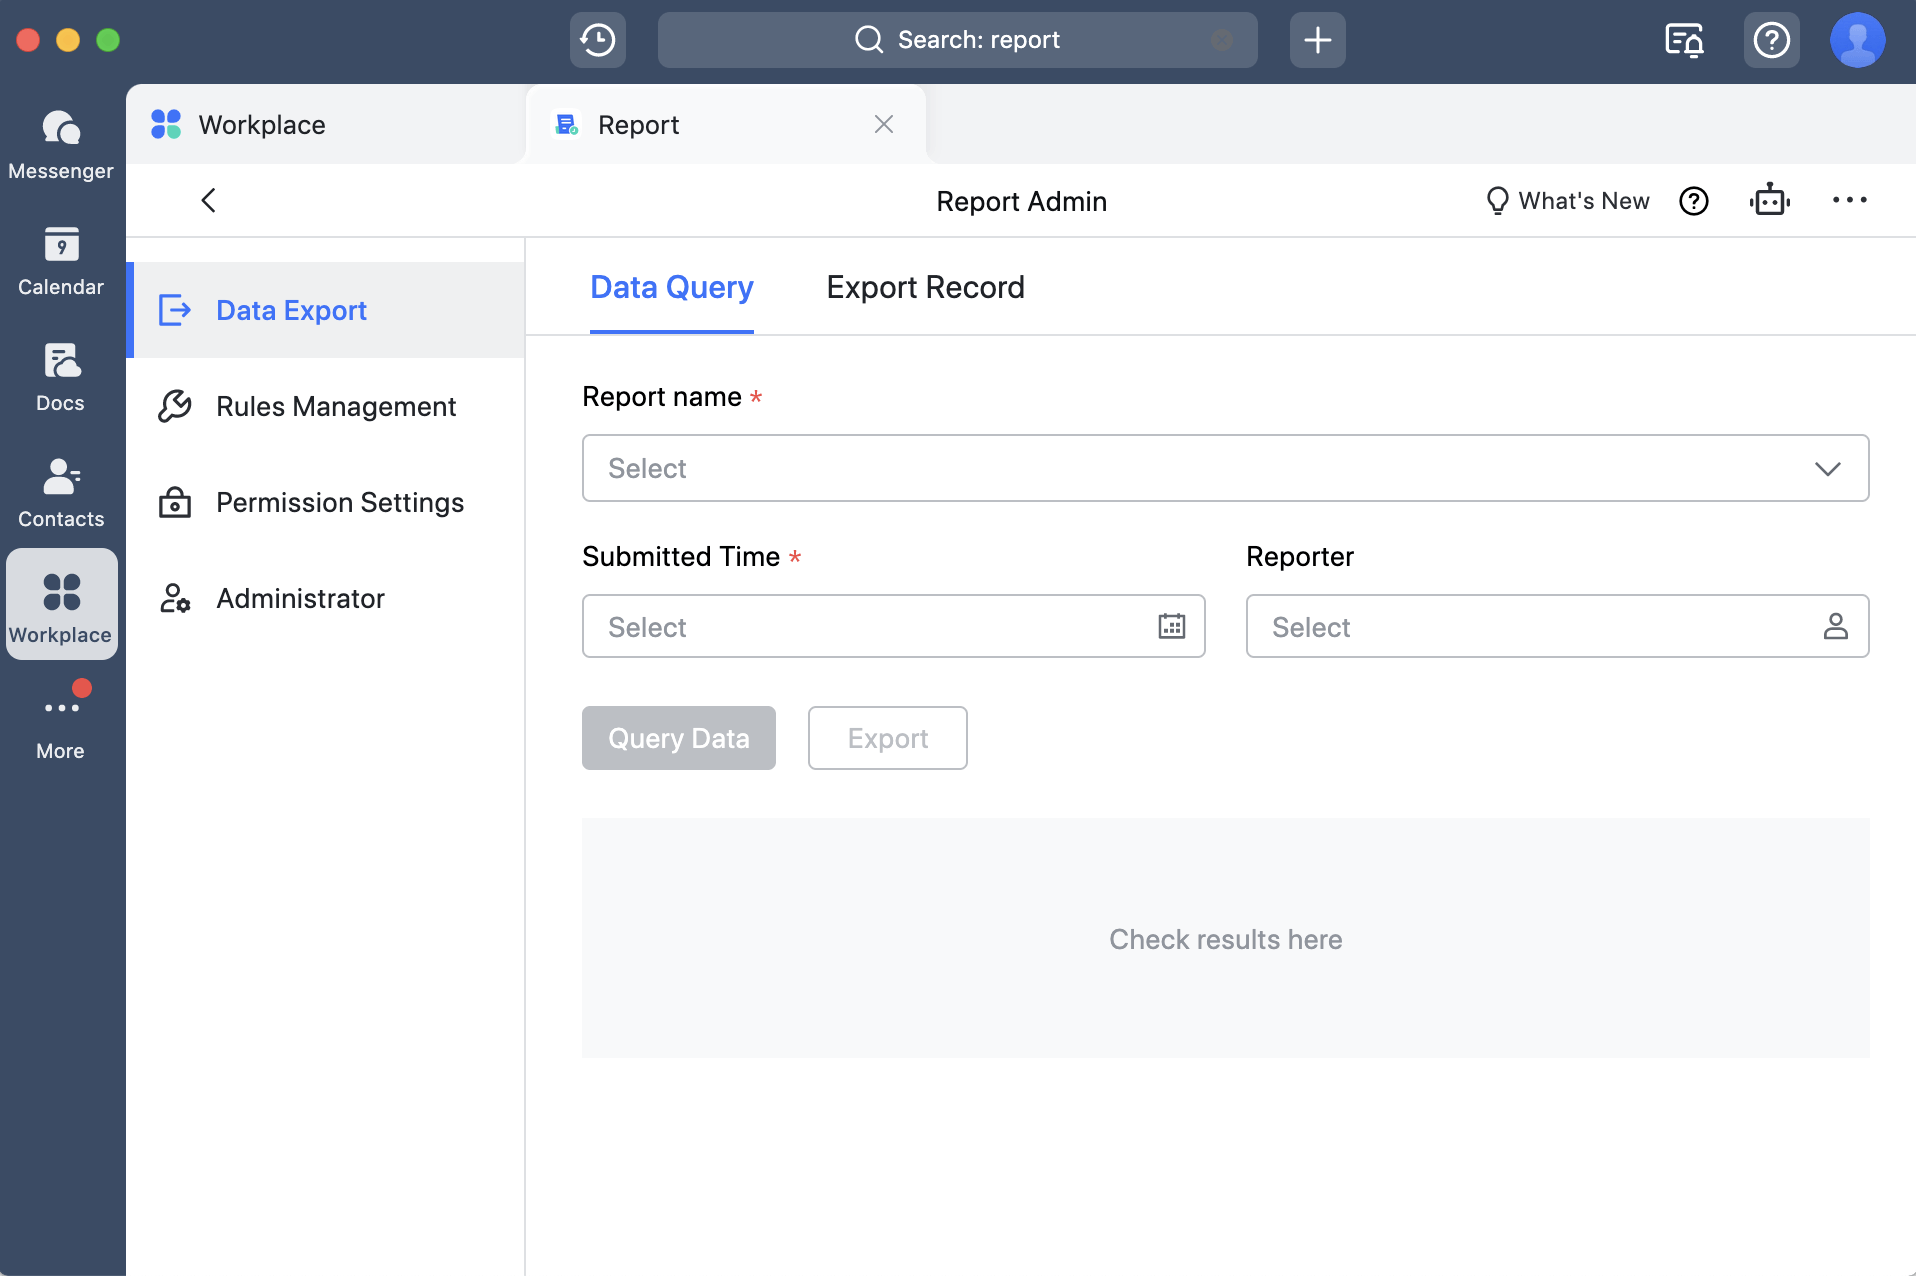Image resolution: width=1916 pixels, height=1276 pixels.
Task: Select Permission Settings in the menu
Action: point(340,503)
